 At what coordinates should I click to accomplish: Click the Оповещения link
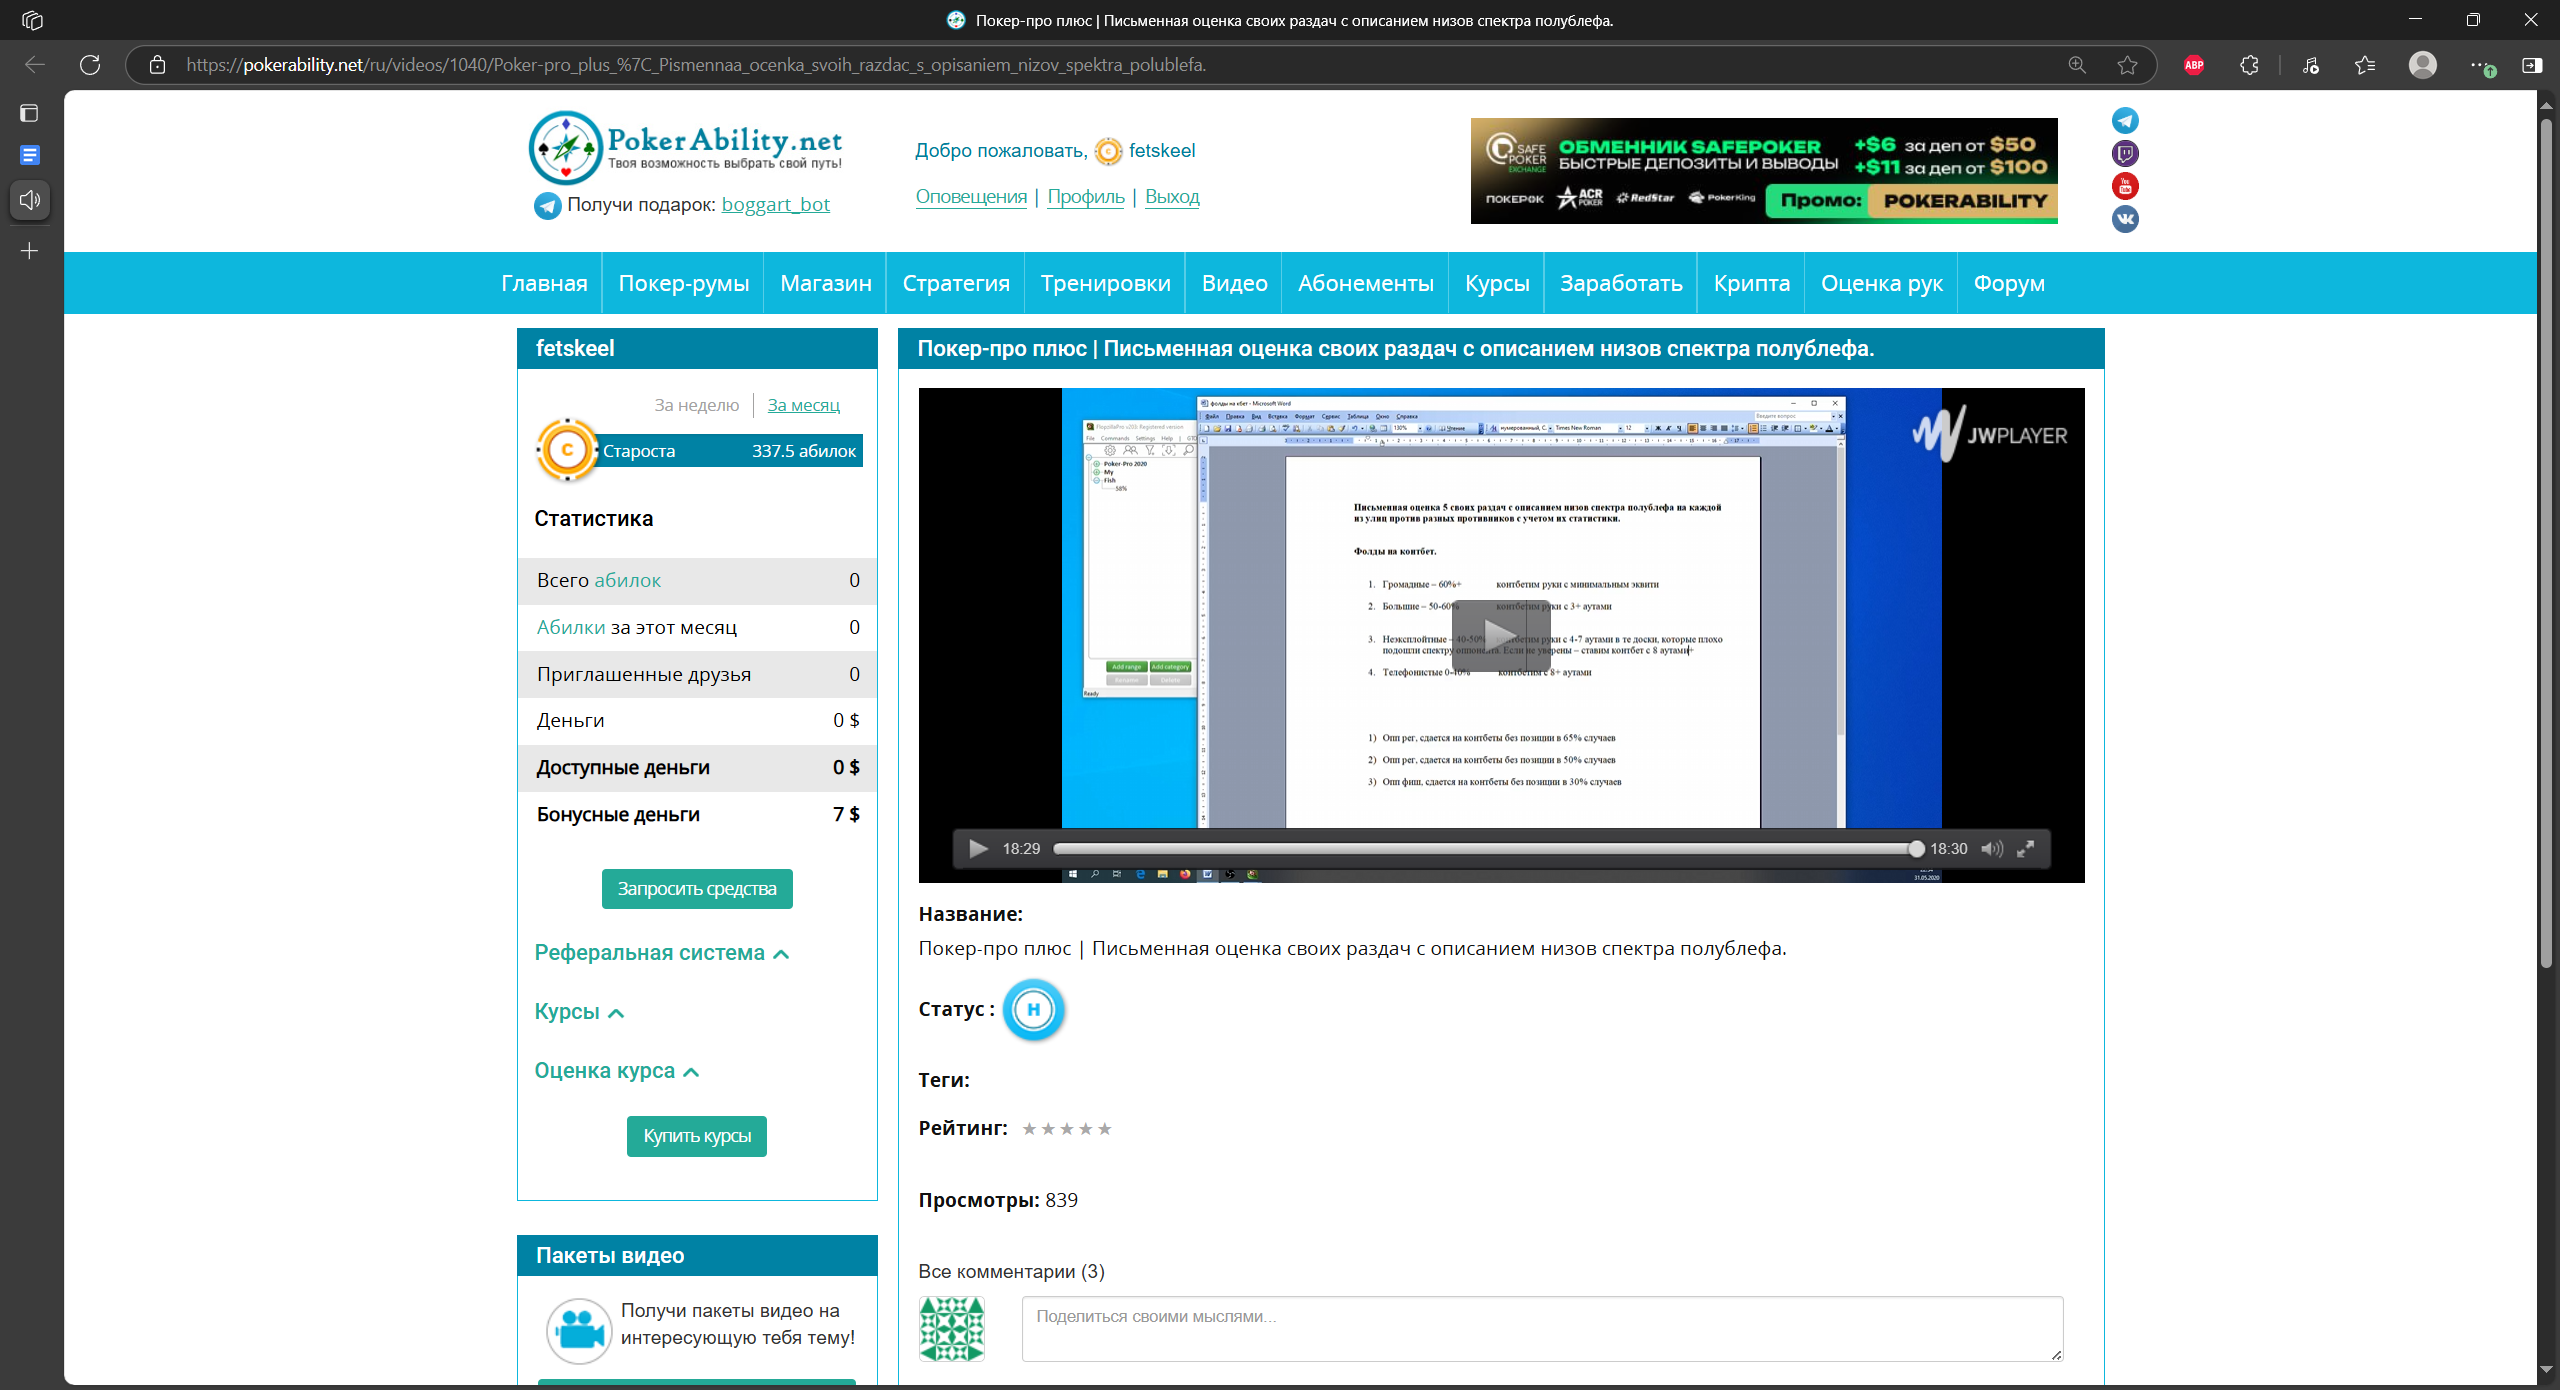pyautogui.click(x=971, y=197)
